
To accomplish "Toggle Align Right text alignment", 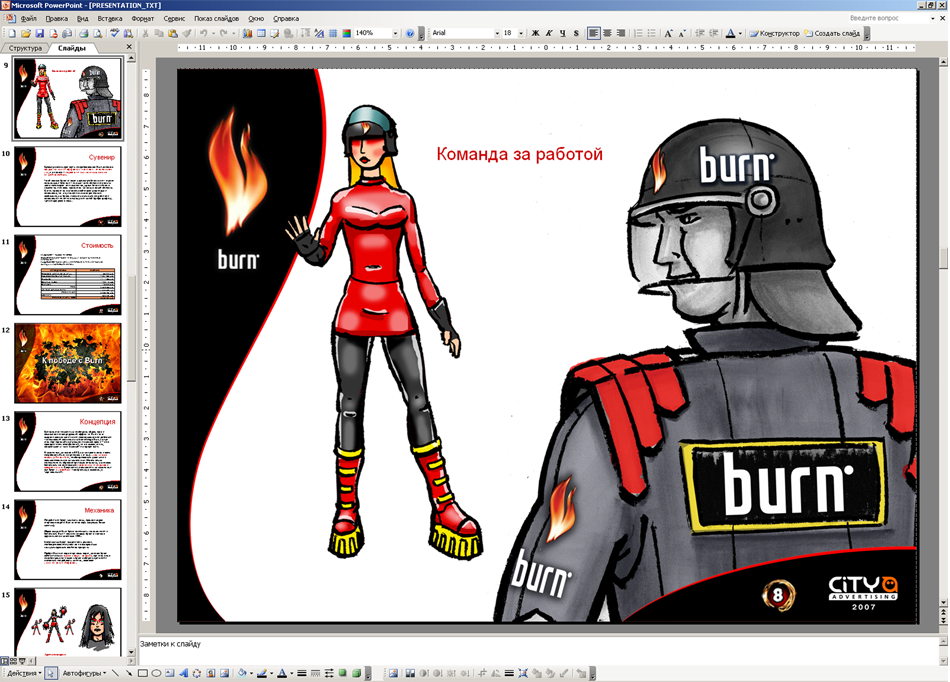I will click(x=620, y=33).
